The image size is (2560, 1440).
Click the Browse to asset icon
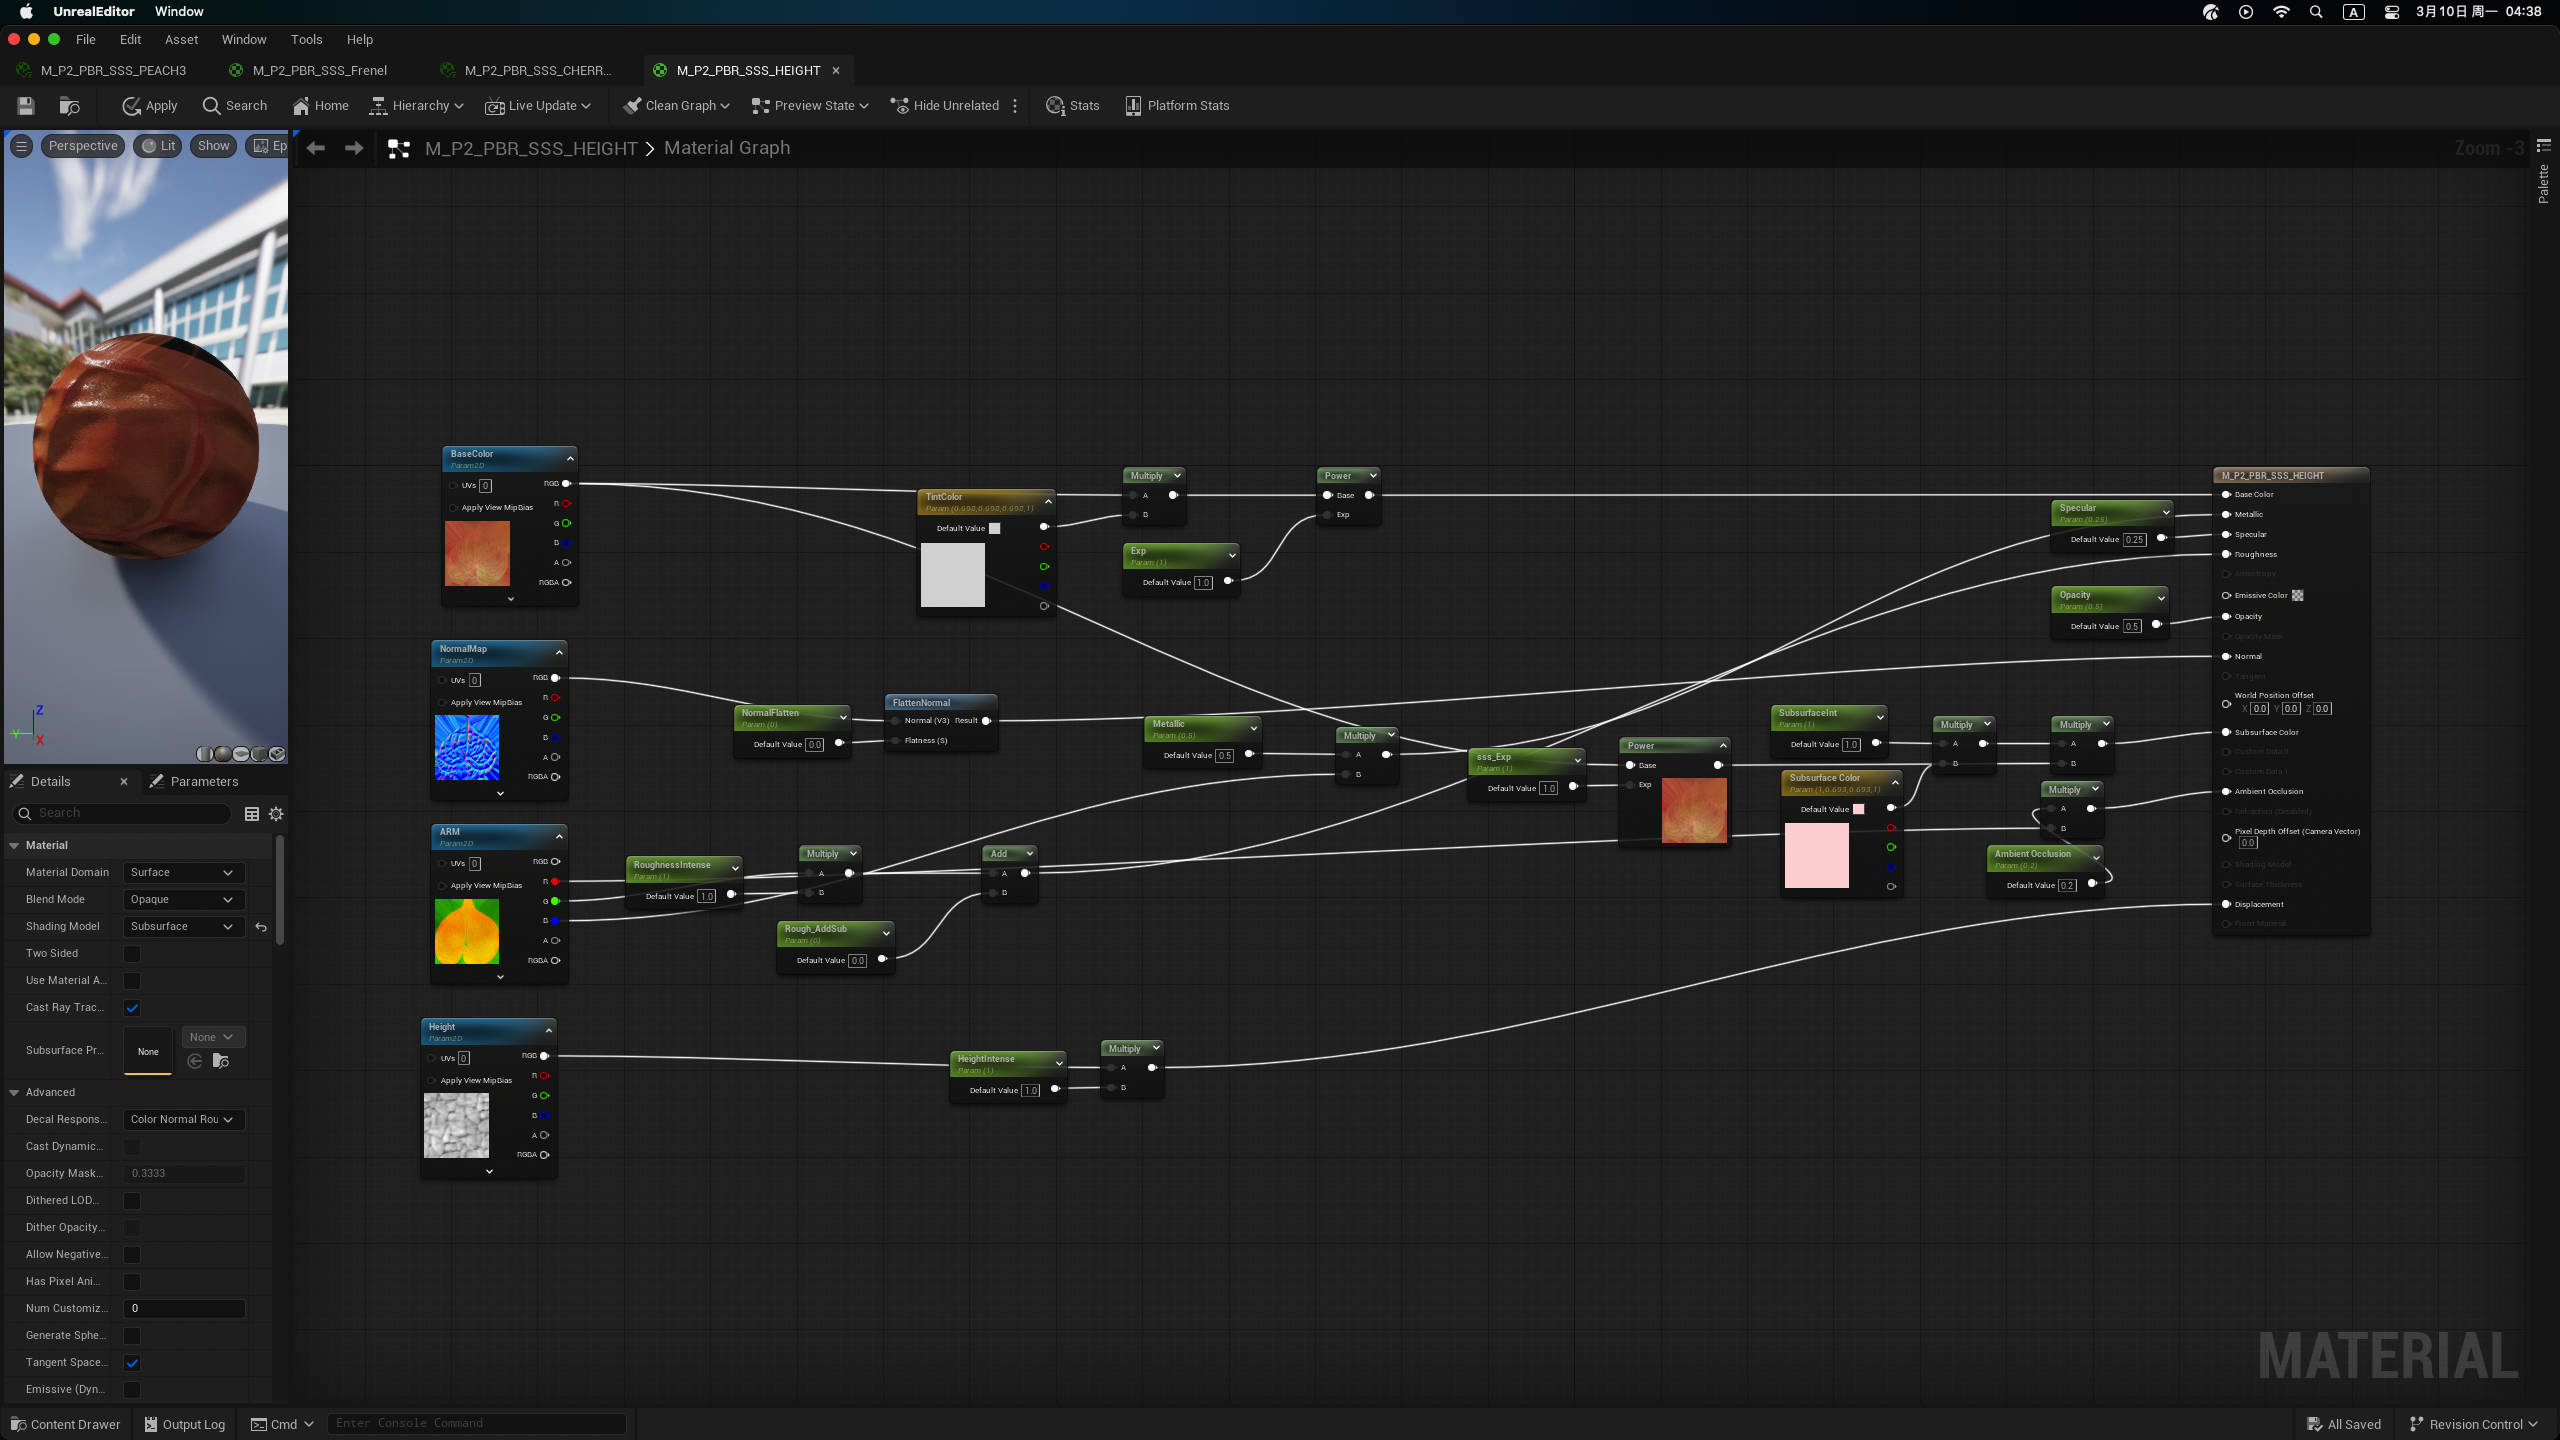pos(69,106)
